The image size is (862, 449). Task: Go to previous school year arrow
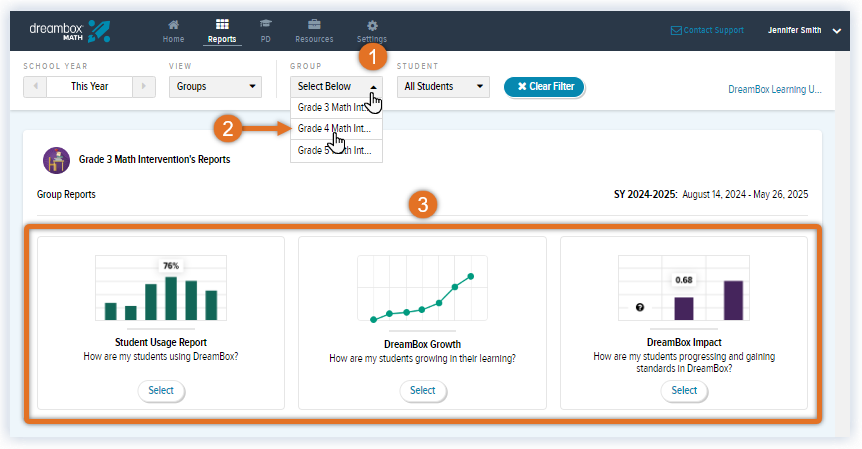[33, 87]
